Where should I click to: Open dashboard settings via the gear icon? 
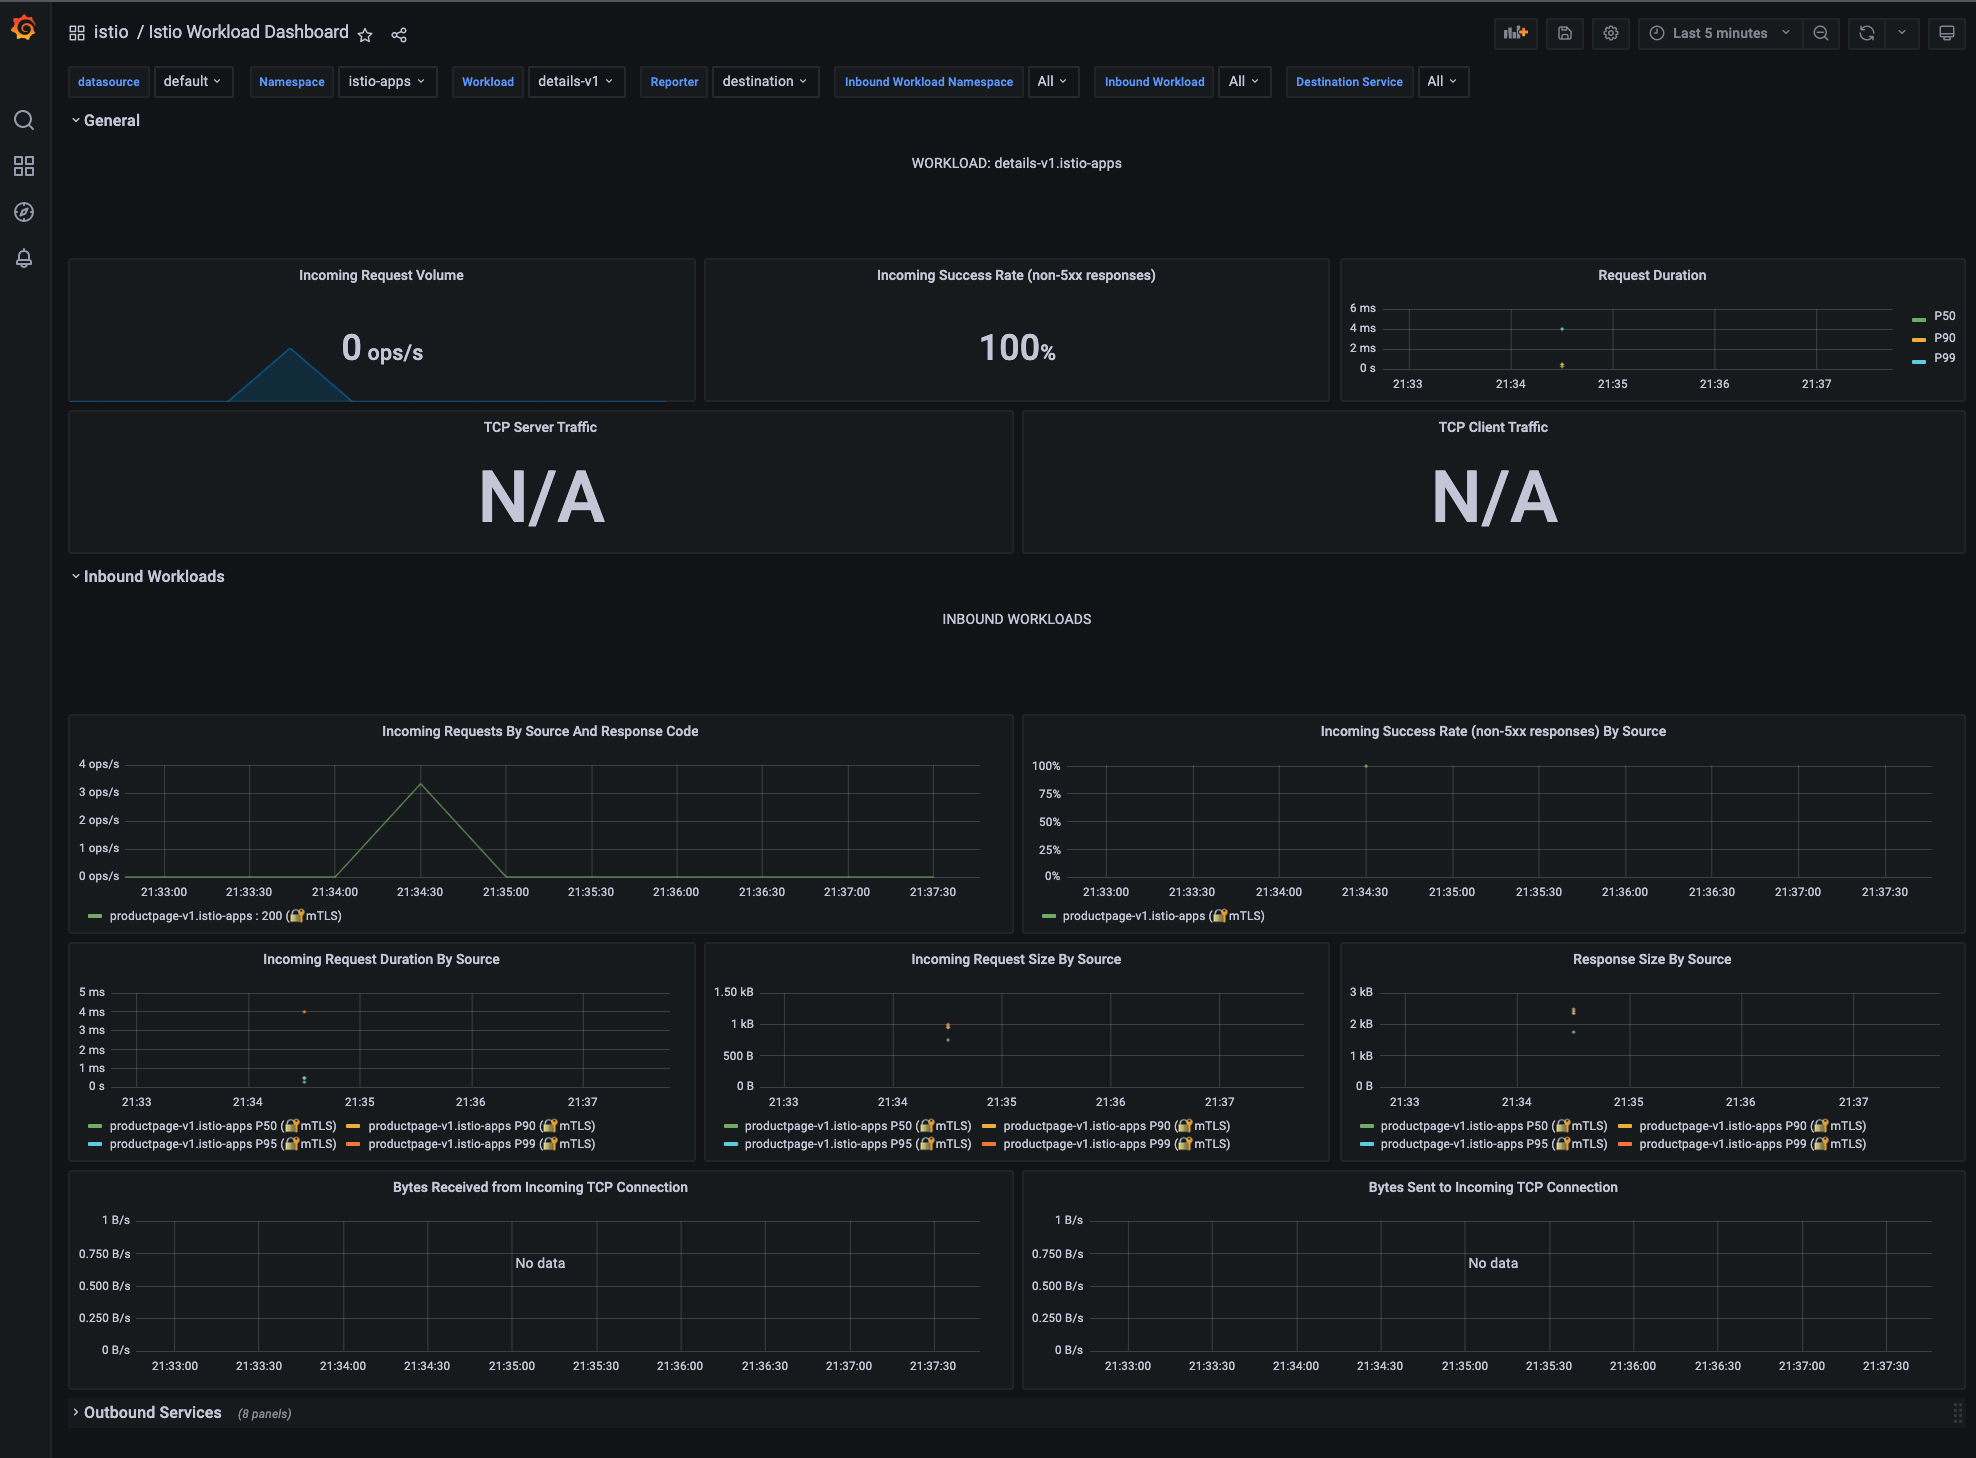(x=1610, y=33)
